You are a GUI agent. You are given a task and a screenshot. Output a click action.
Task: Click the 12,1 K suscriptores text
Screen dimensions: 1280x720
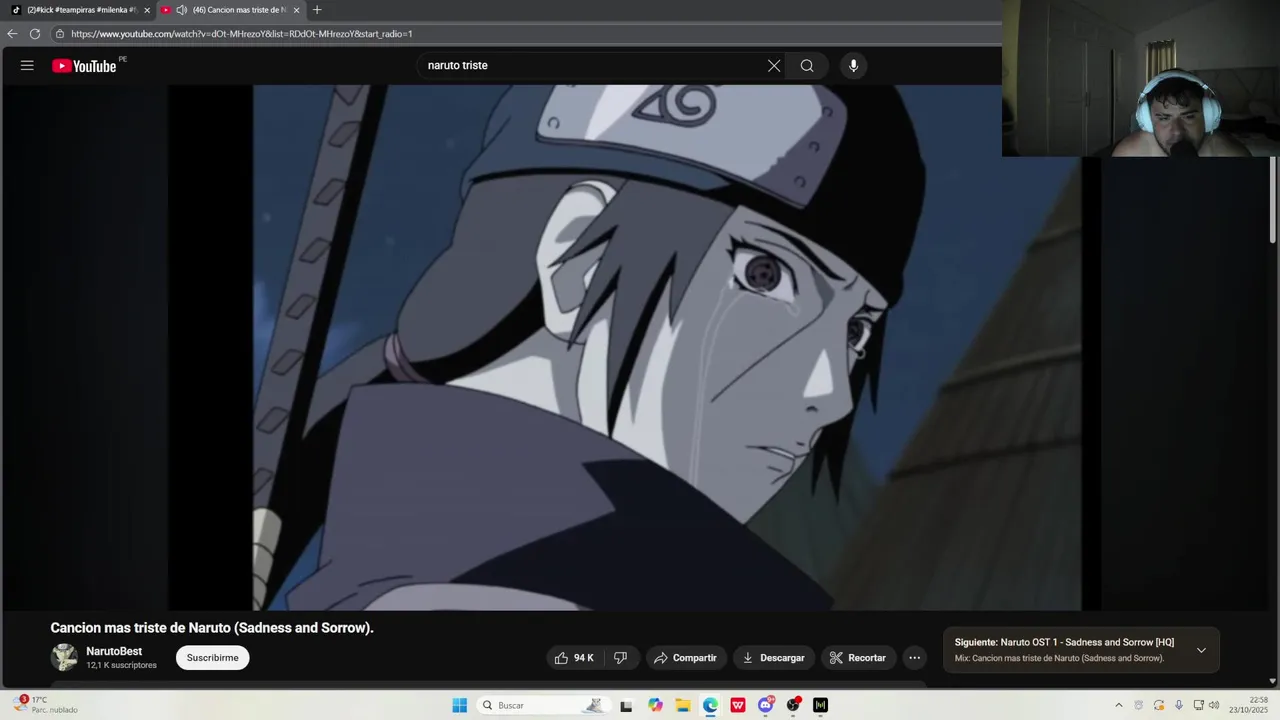click(x=121, y=665)
